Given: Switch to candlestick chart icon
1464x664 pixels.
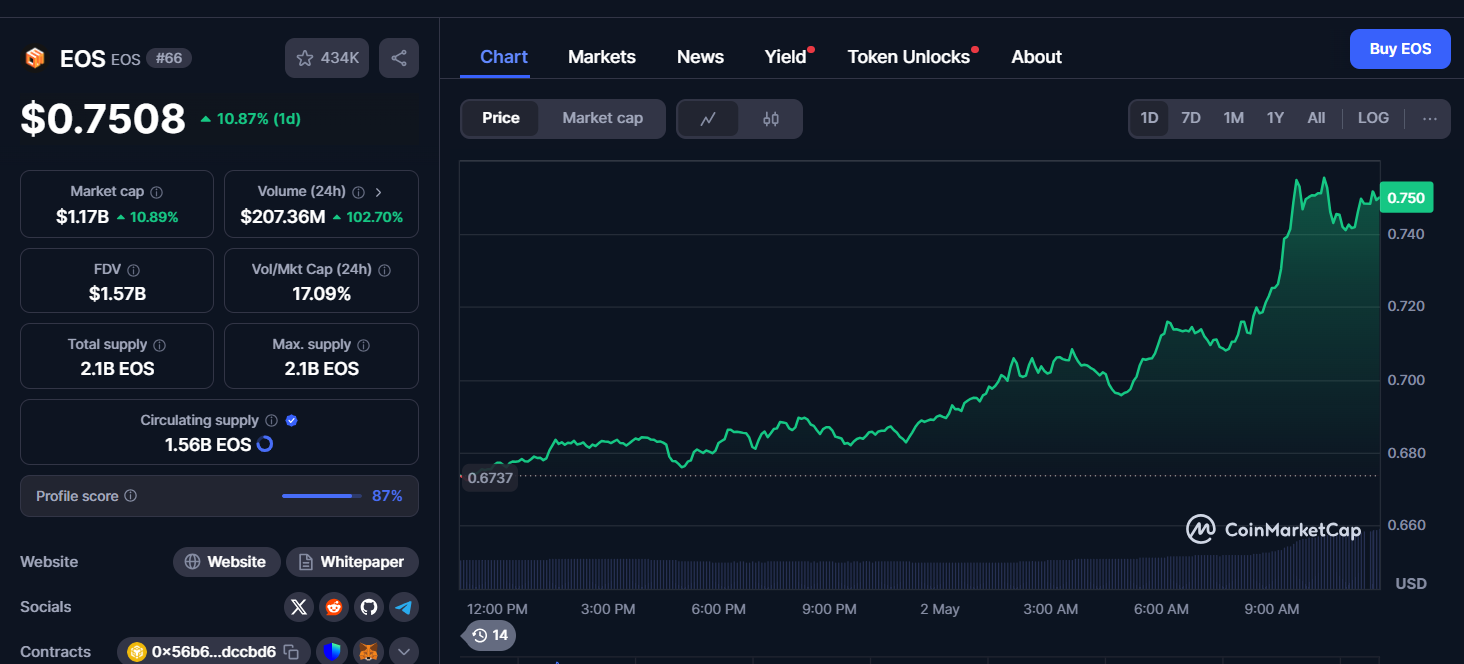Looking at the screenshot, I should 770,119.
